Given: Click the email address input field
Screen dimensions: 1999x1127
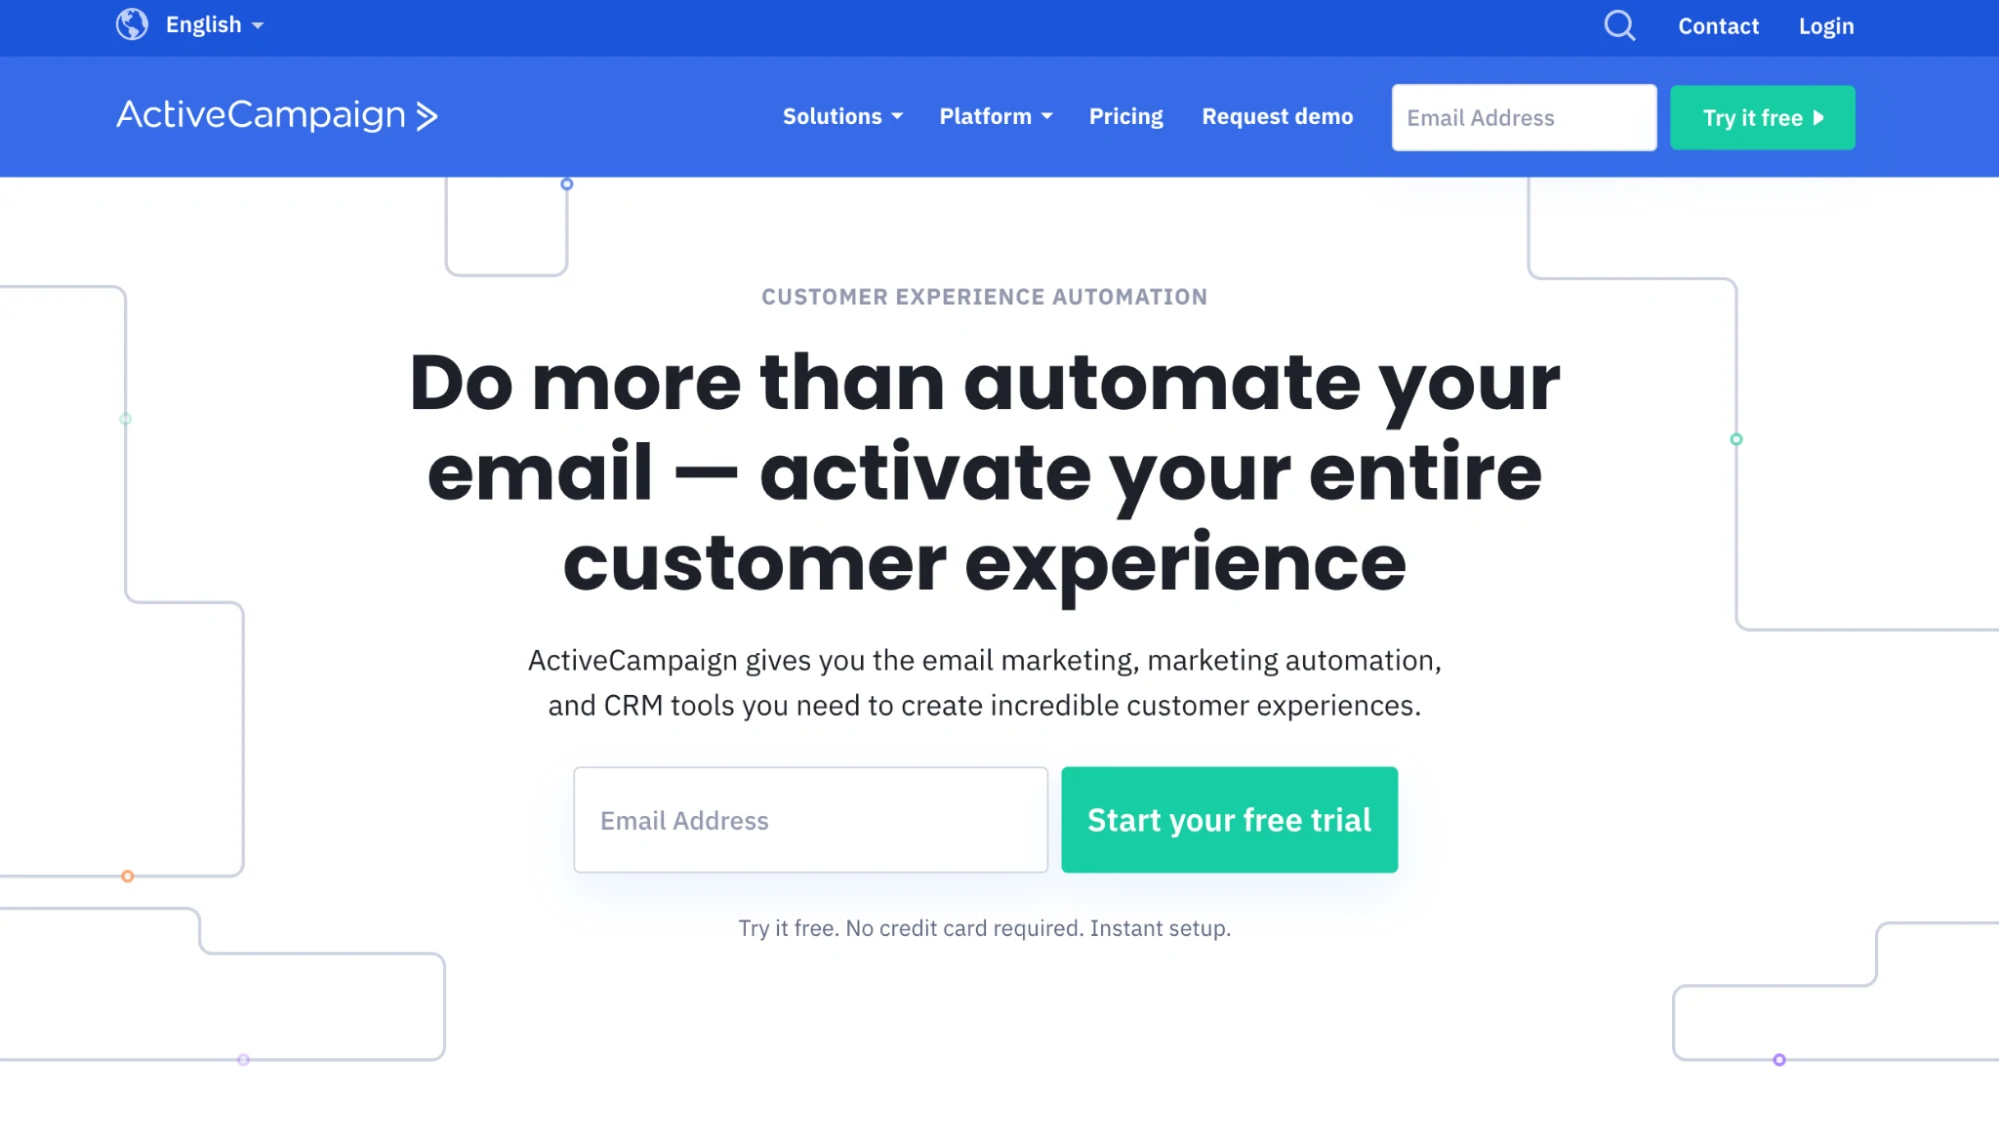Looking at the screenshot, I should pyautogui.click(x=810, y=818).
